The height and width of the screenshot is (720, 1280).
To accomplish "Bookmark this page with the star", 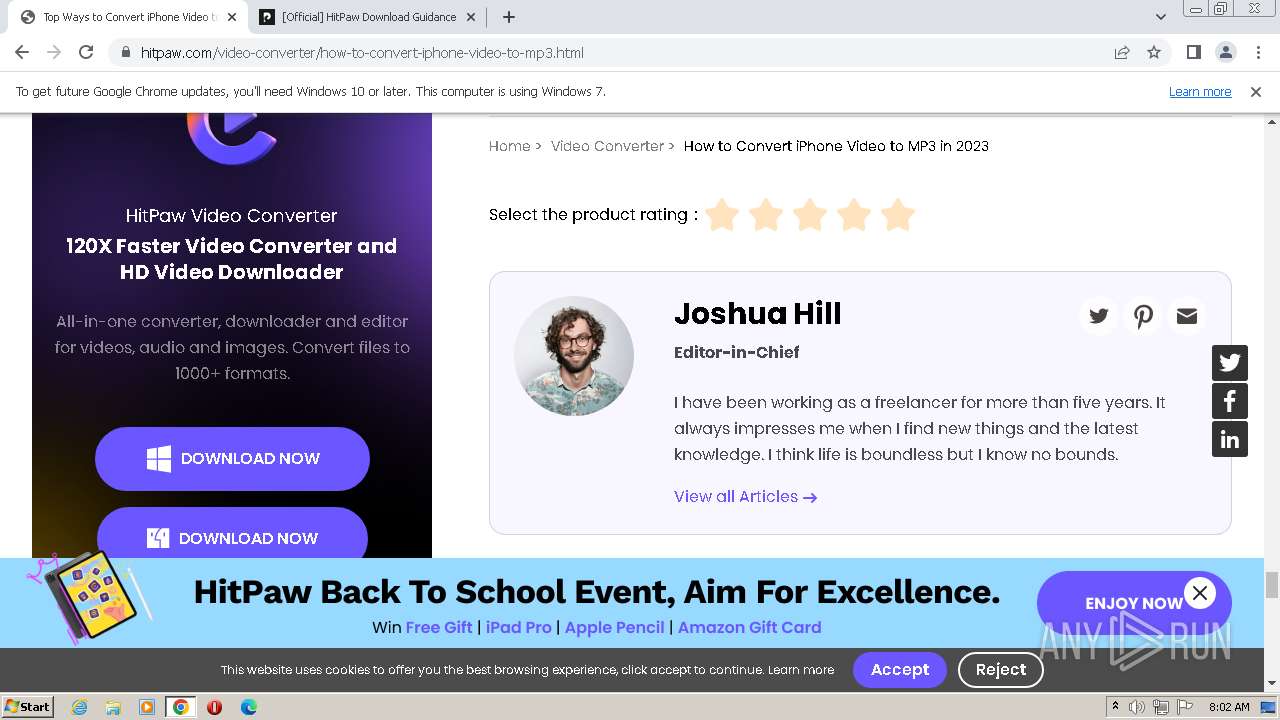I will (1154, 52).
